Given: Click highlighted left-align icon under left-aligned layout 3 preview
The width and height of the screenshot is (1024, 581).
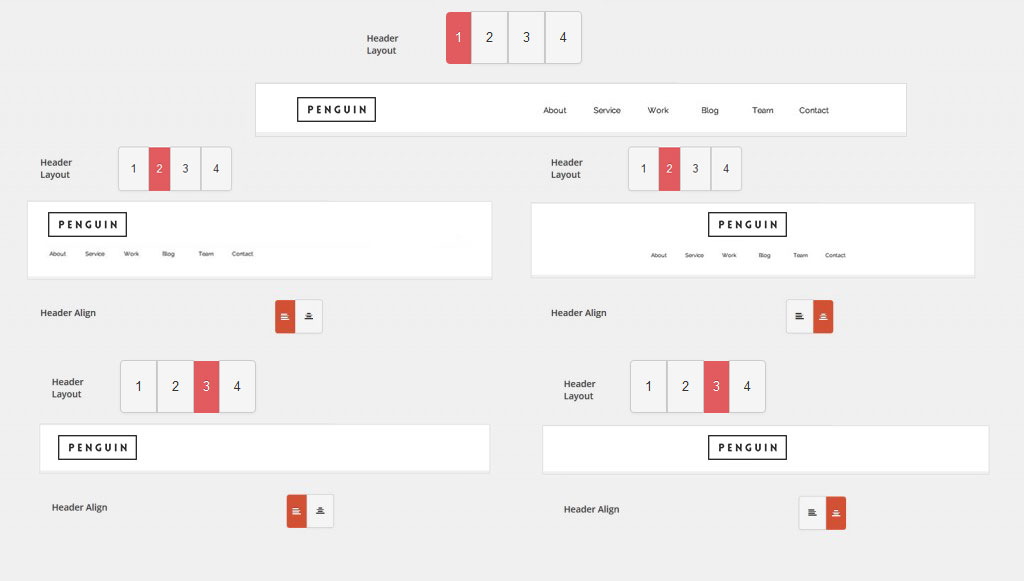Looking at the screenshot, I should (296, 511).
